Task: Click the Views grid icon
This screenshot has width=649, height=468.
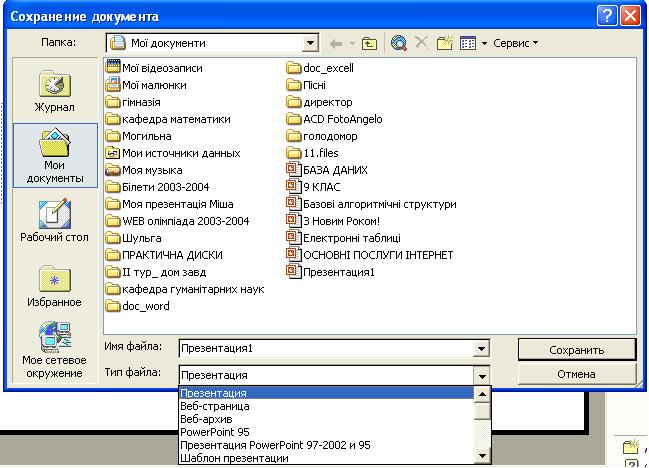Action: coord(468,43)
